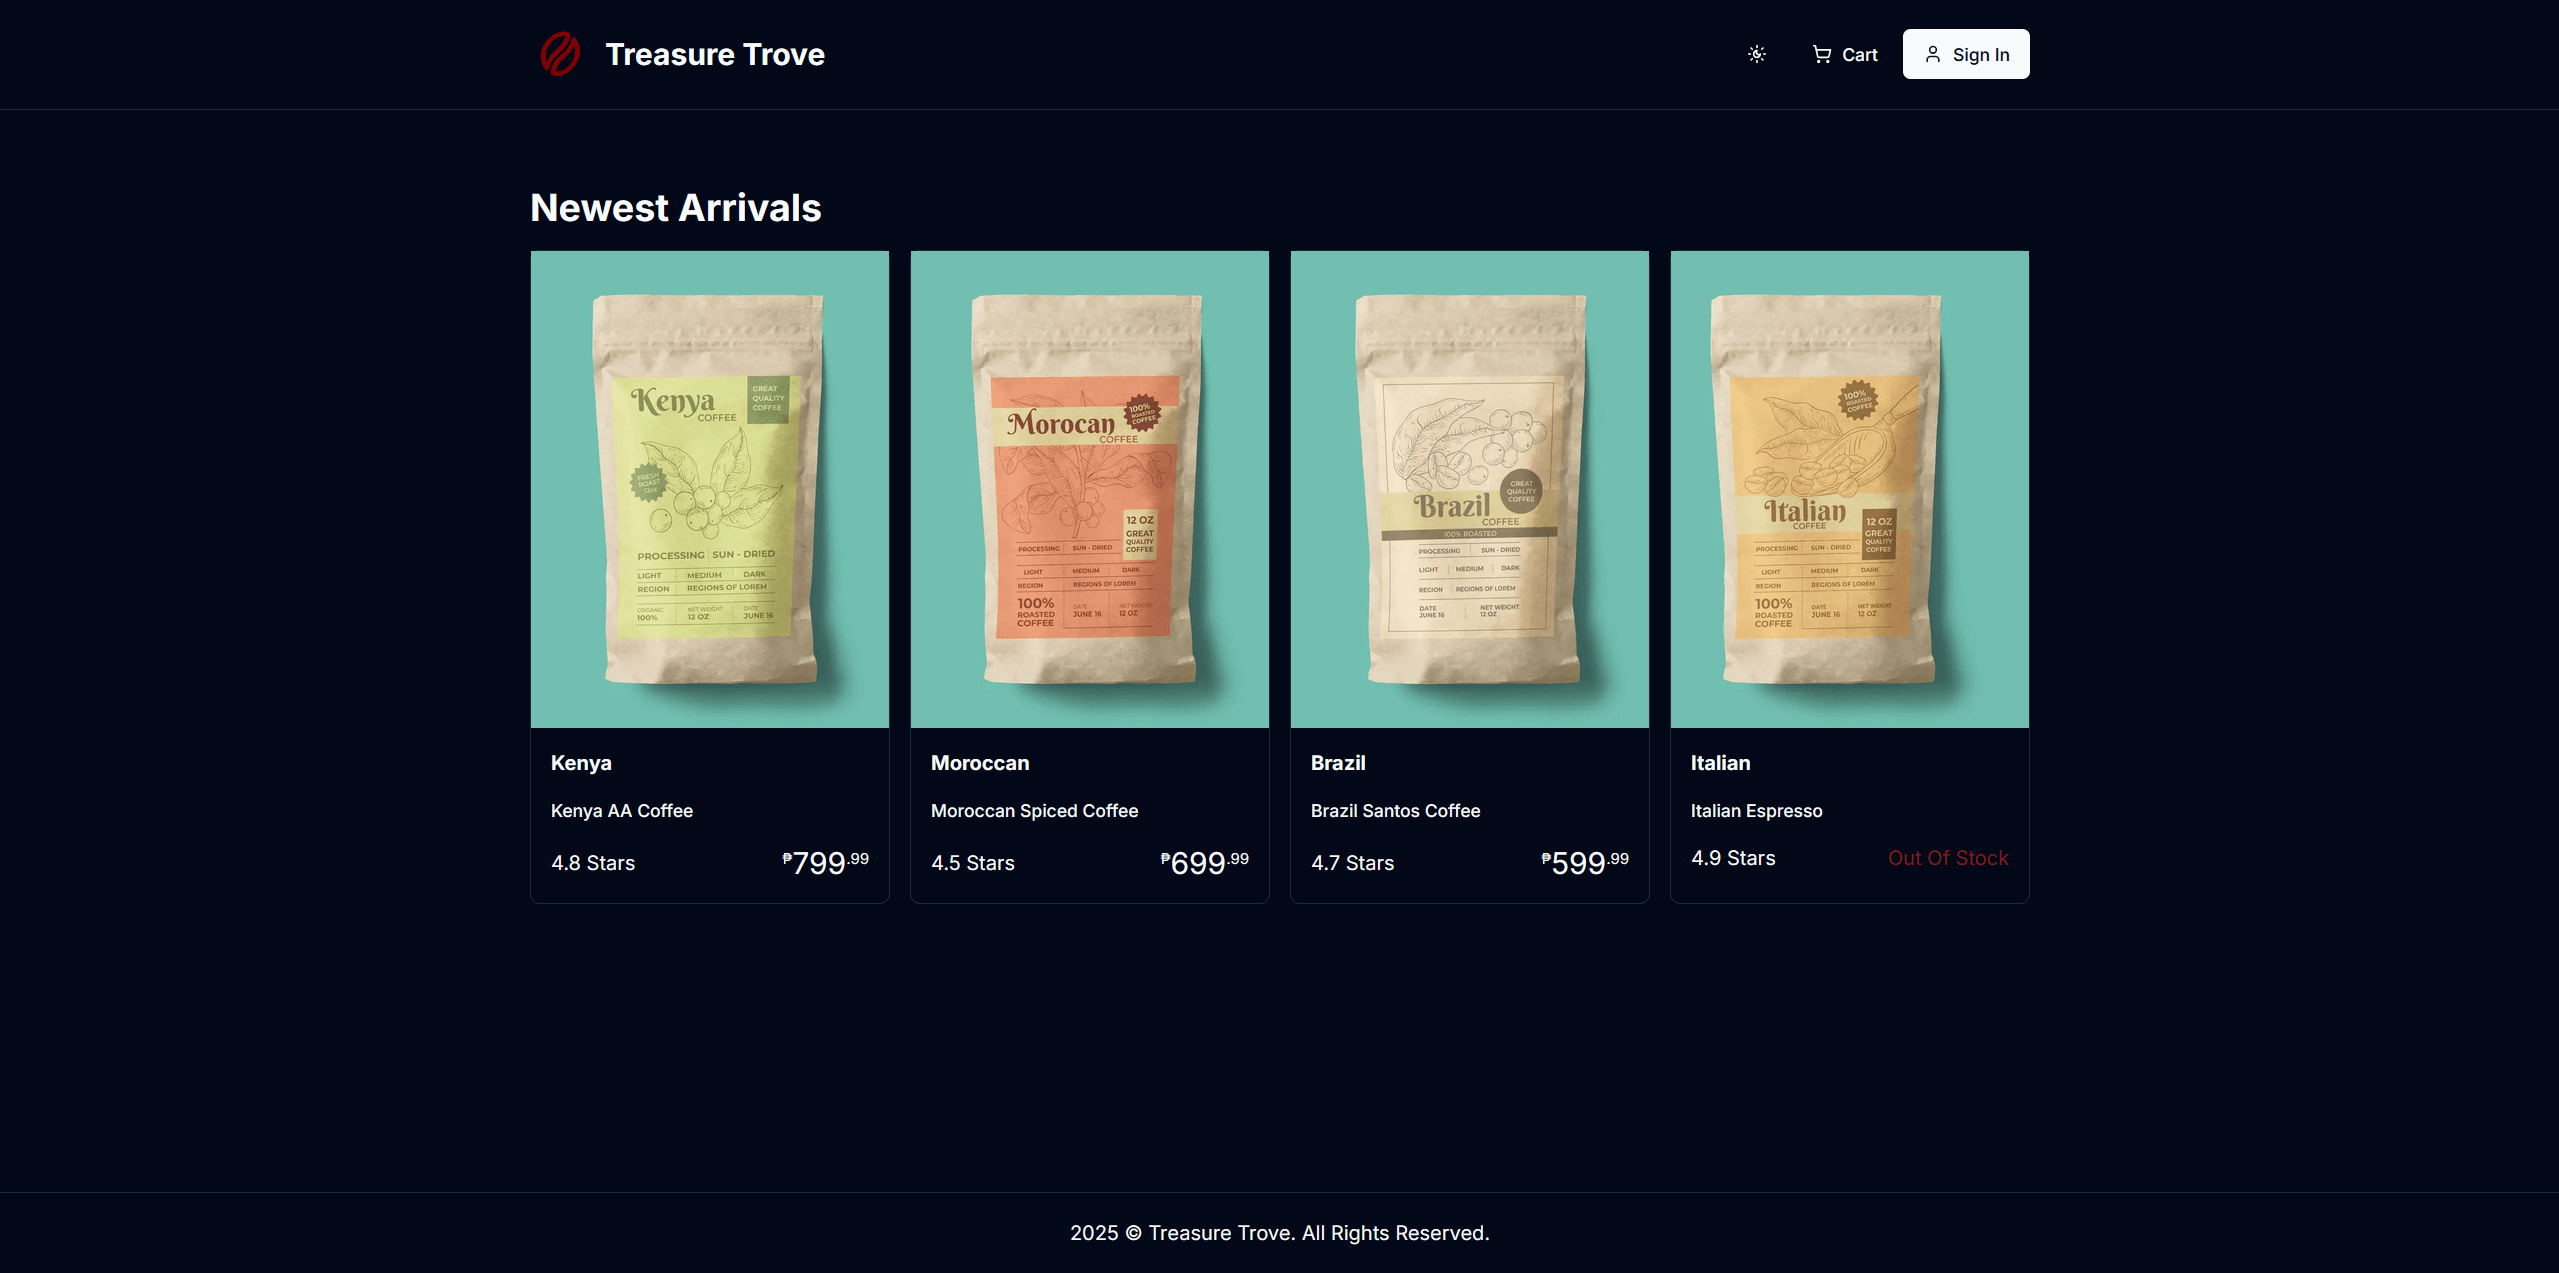The height and width of the screenshot is (1273, 2559).
Task: Click Moroccan Spiced Coffee description text
Action: point(1034,811)
